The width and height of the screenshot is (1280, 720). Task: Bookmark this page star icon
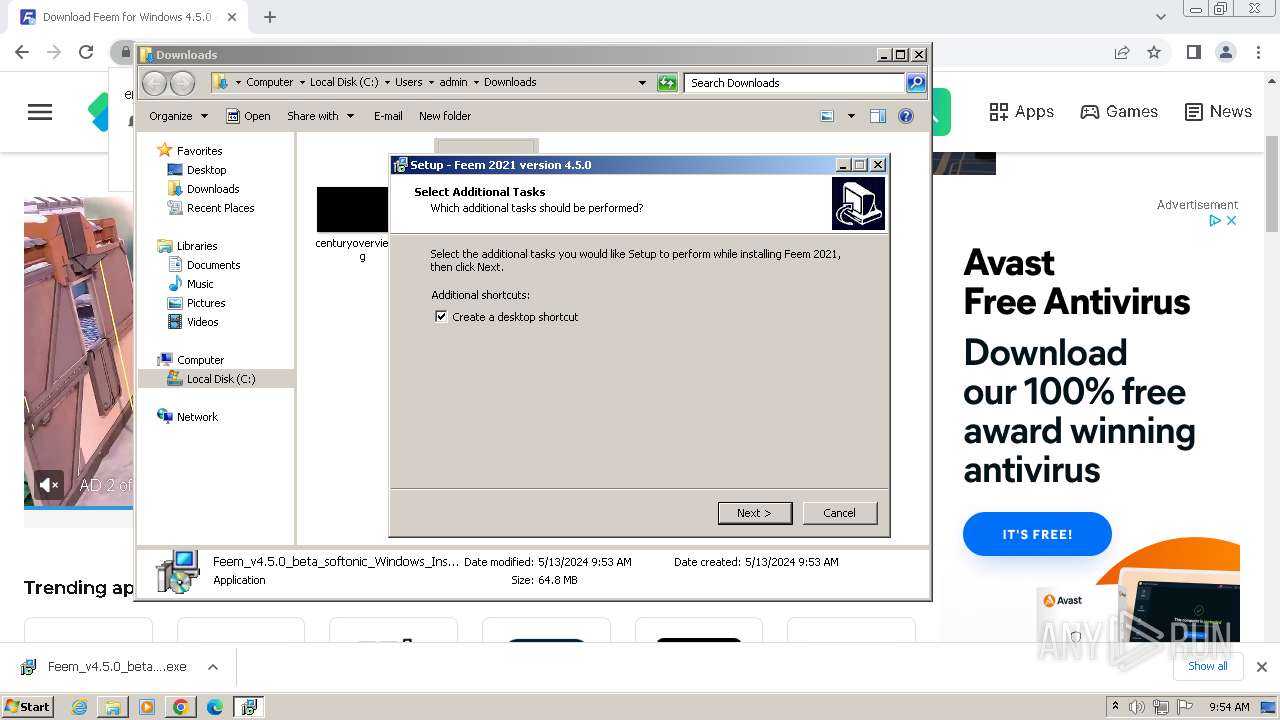click(x=1154, y=52)
